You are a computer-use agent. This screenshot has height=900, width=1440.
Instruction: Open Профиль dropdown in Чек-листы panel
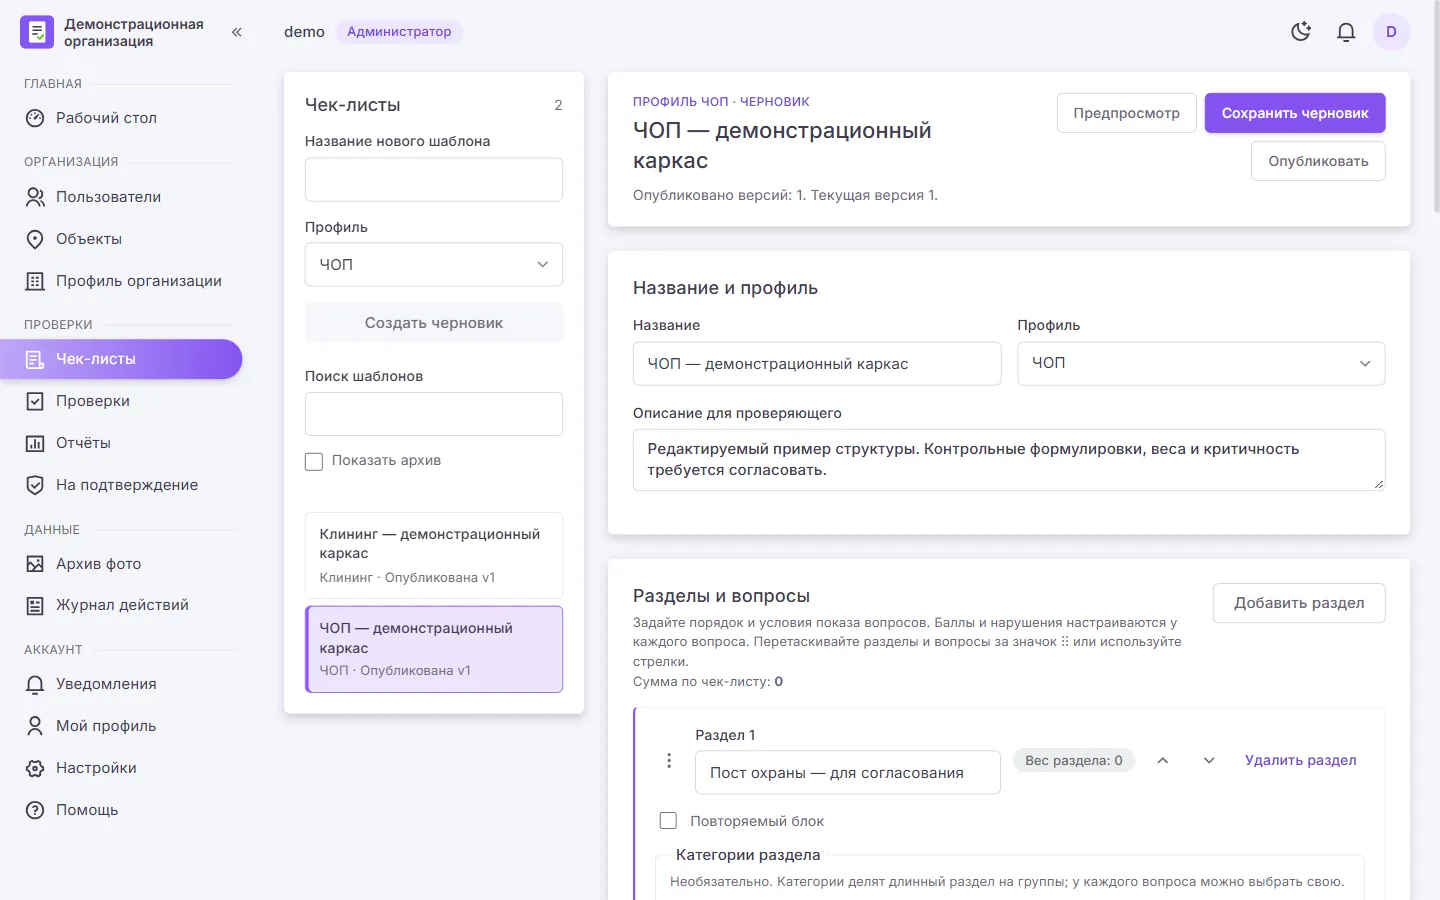434,265
